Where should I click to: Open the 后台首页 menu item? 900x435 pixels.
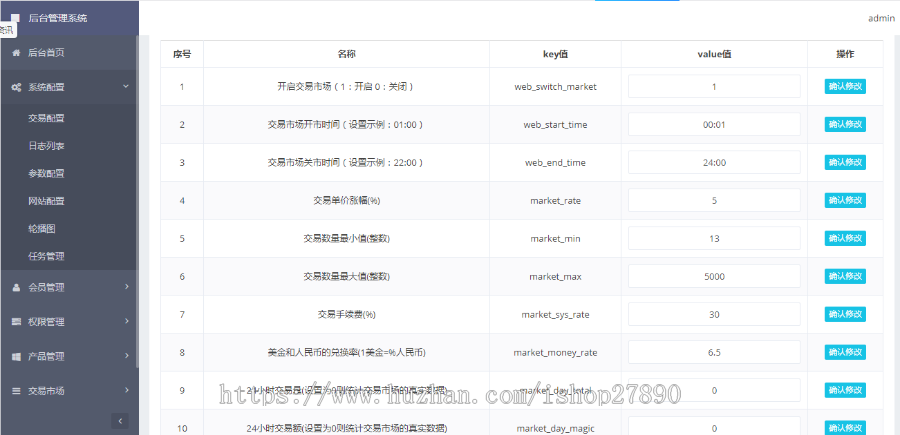point(69,53)
